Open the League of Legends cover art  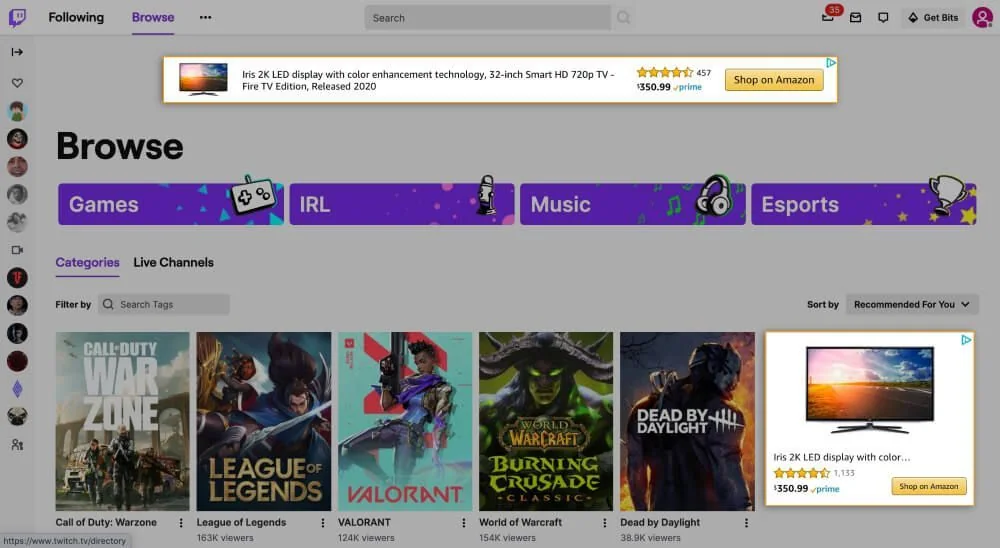[263, 421]
